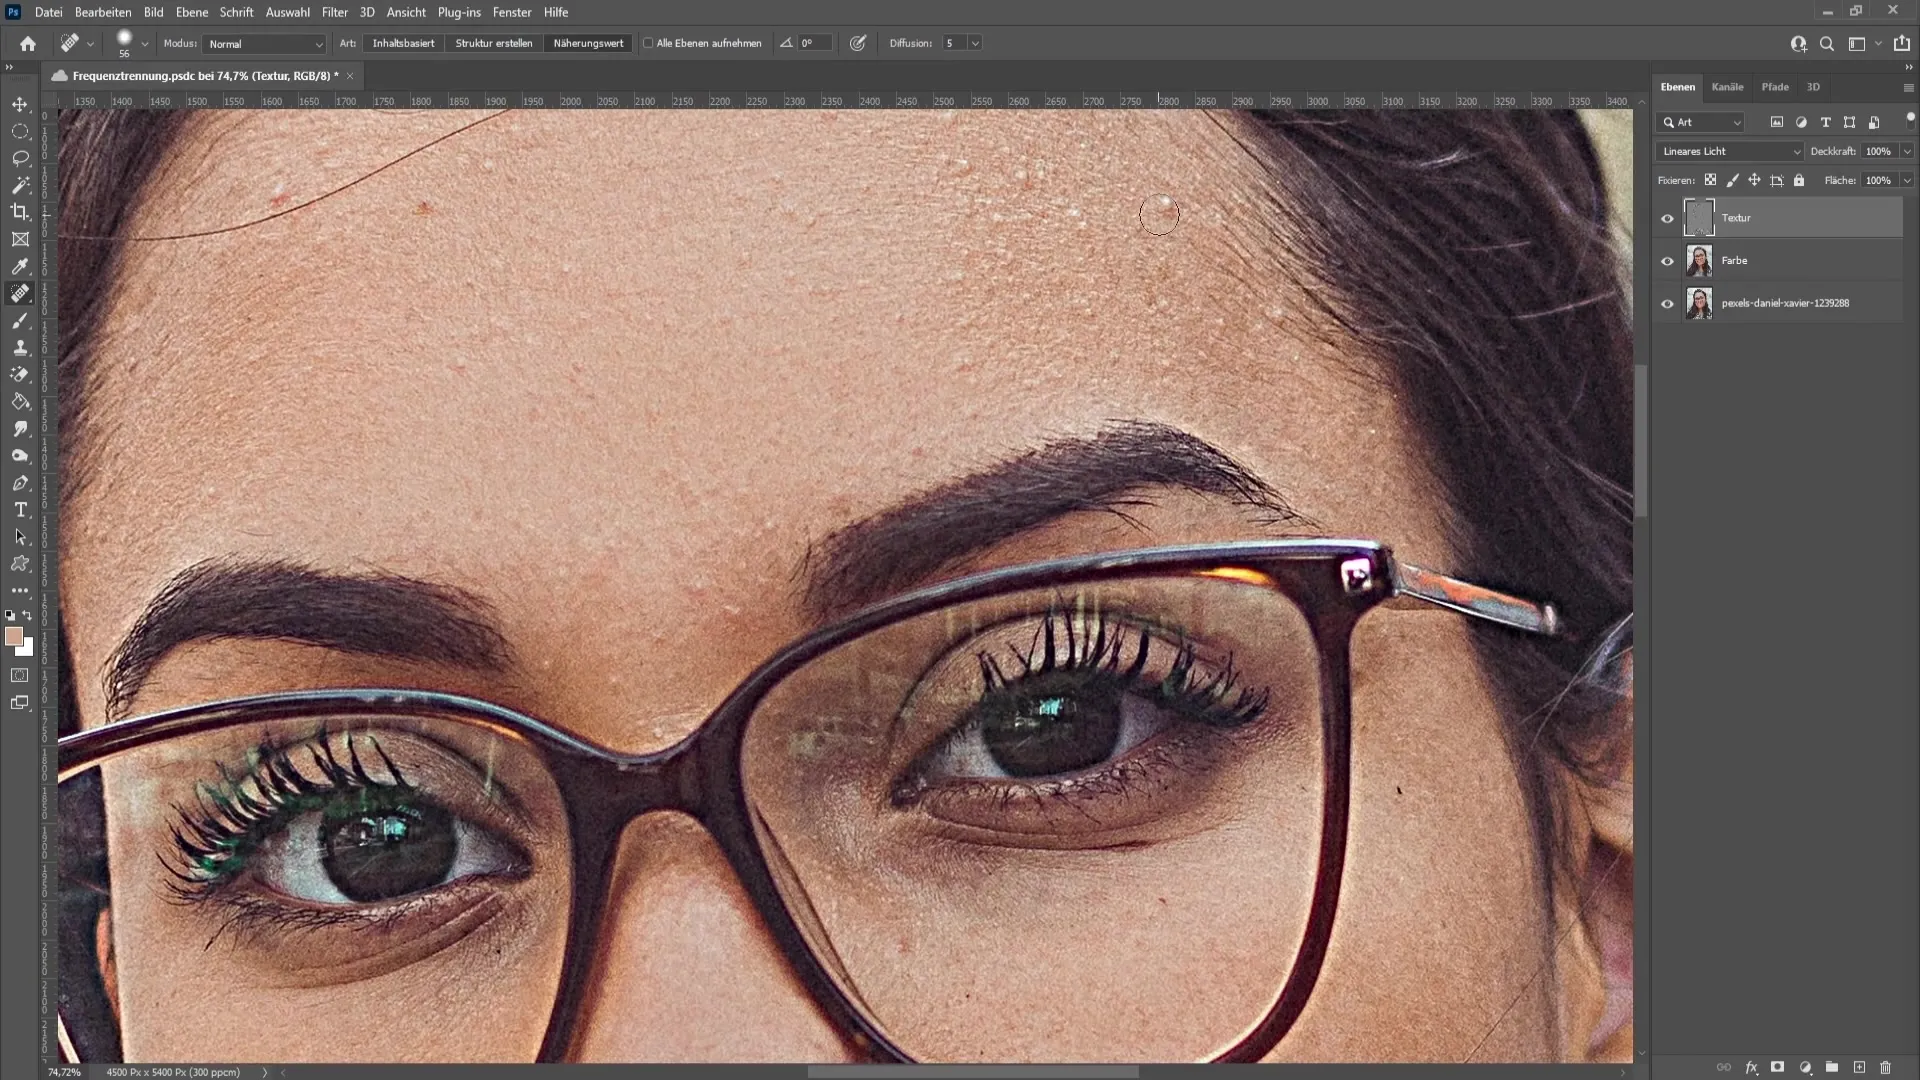The height and width of the screenshot is (1080, 1920).
Task: Open the Filter menu
Action: click(x=335, y=12)
